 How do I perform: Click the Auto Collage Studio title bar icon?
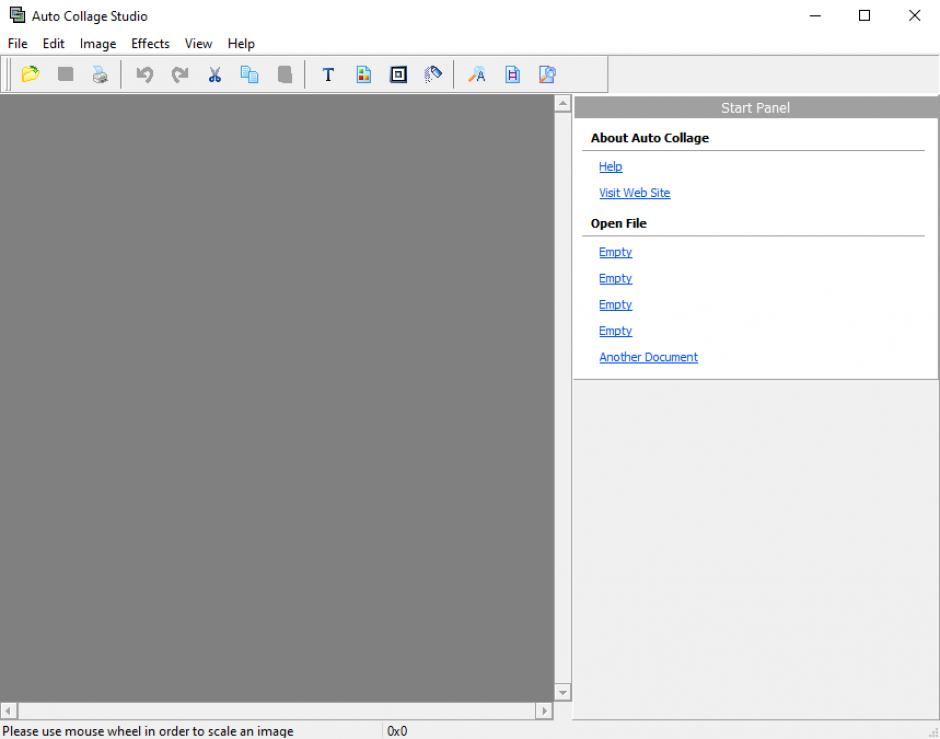pyautogui.click(x=17, y=15)
